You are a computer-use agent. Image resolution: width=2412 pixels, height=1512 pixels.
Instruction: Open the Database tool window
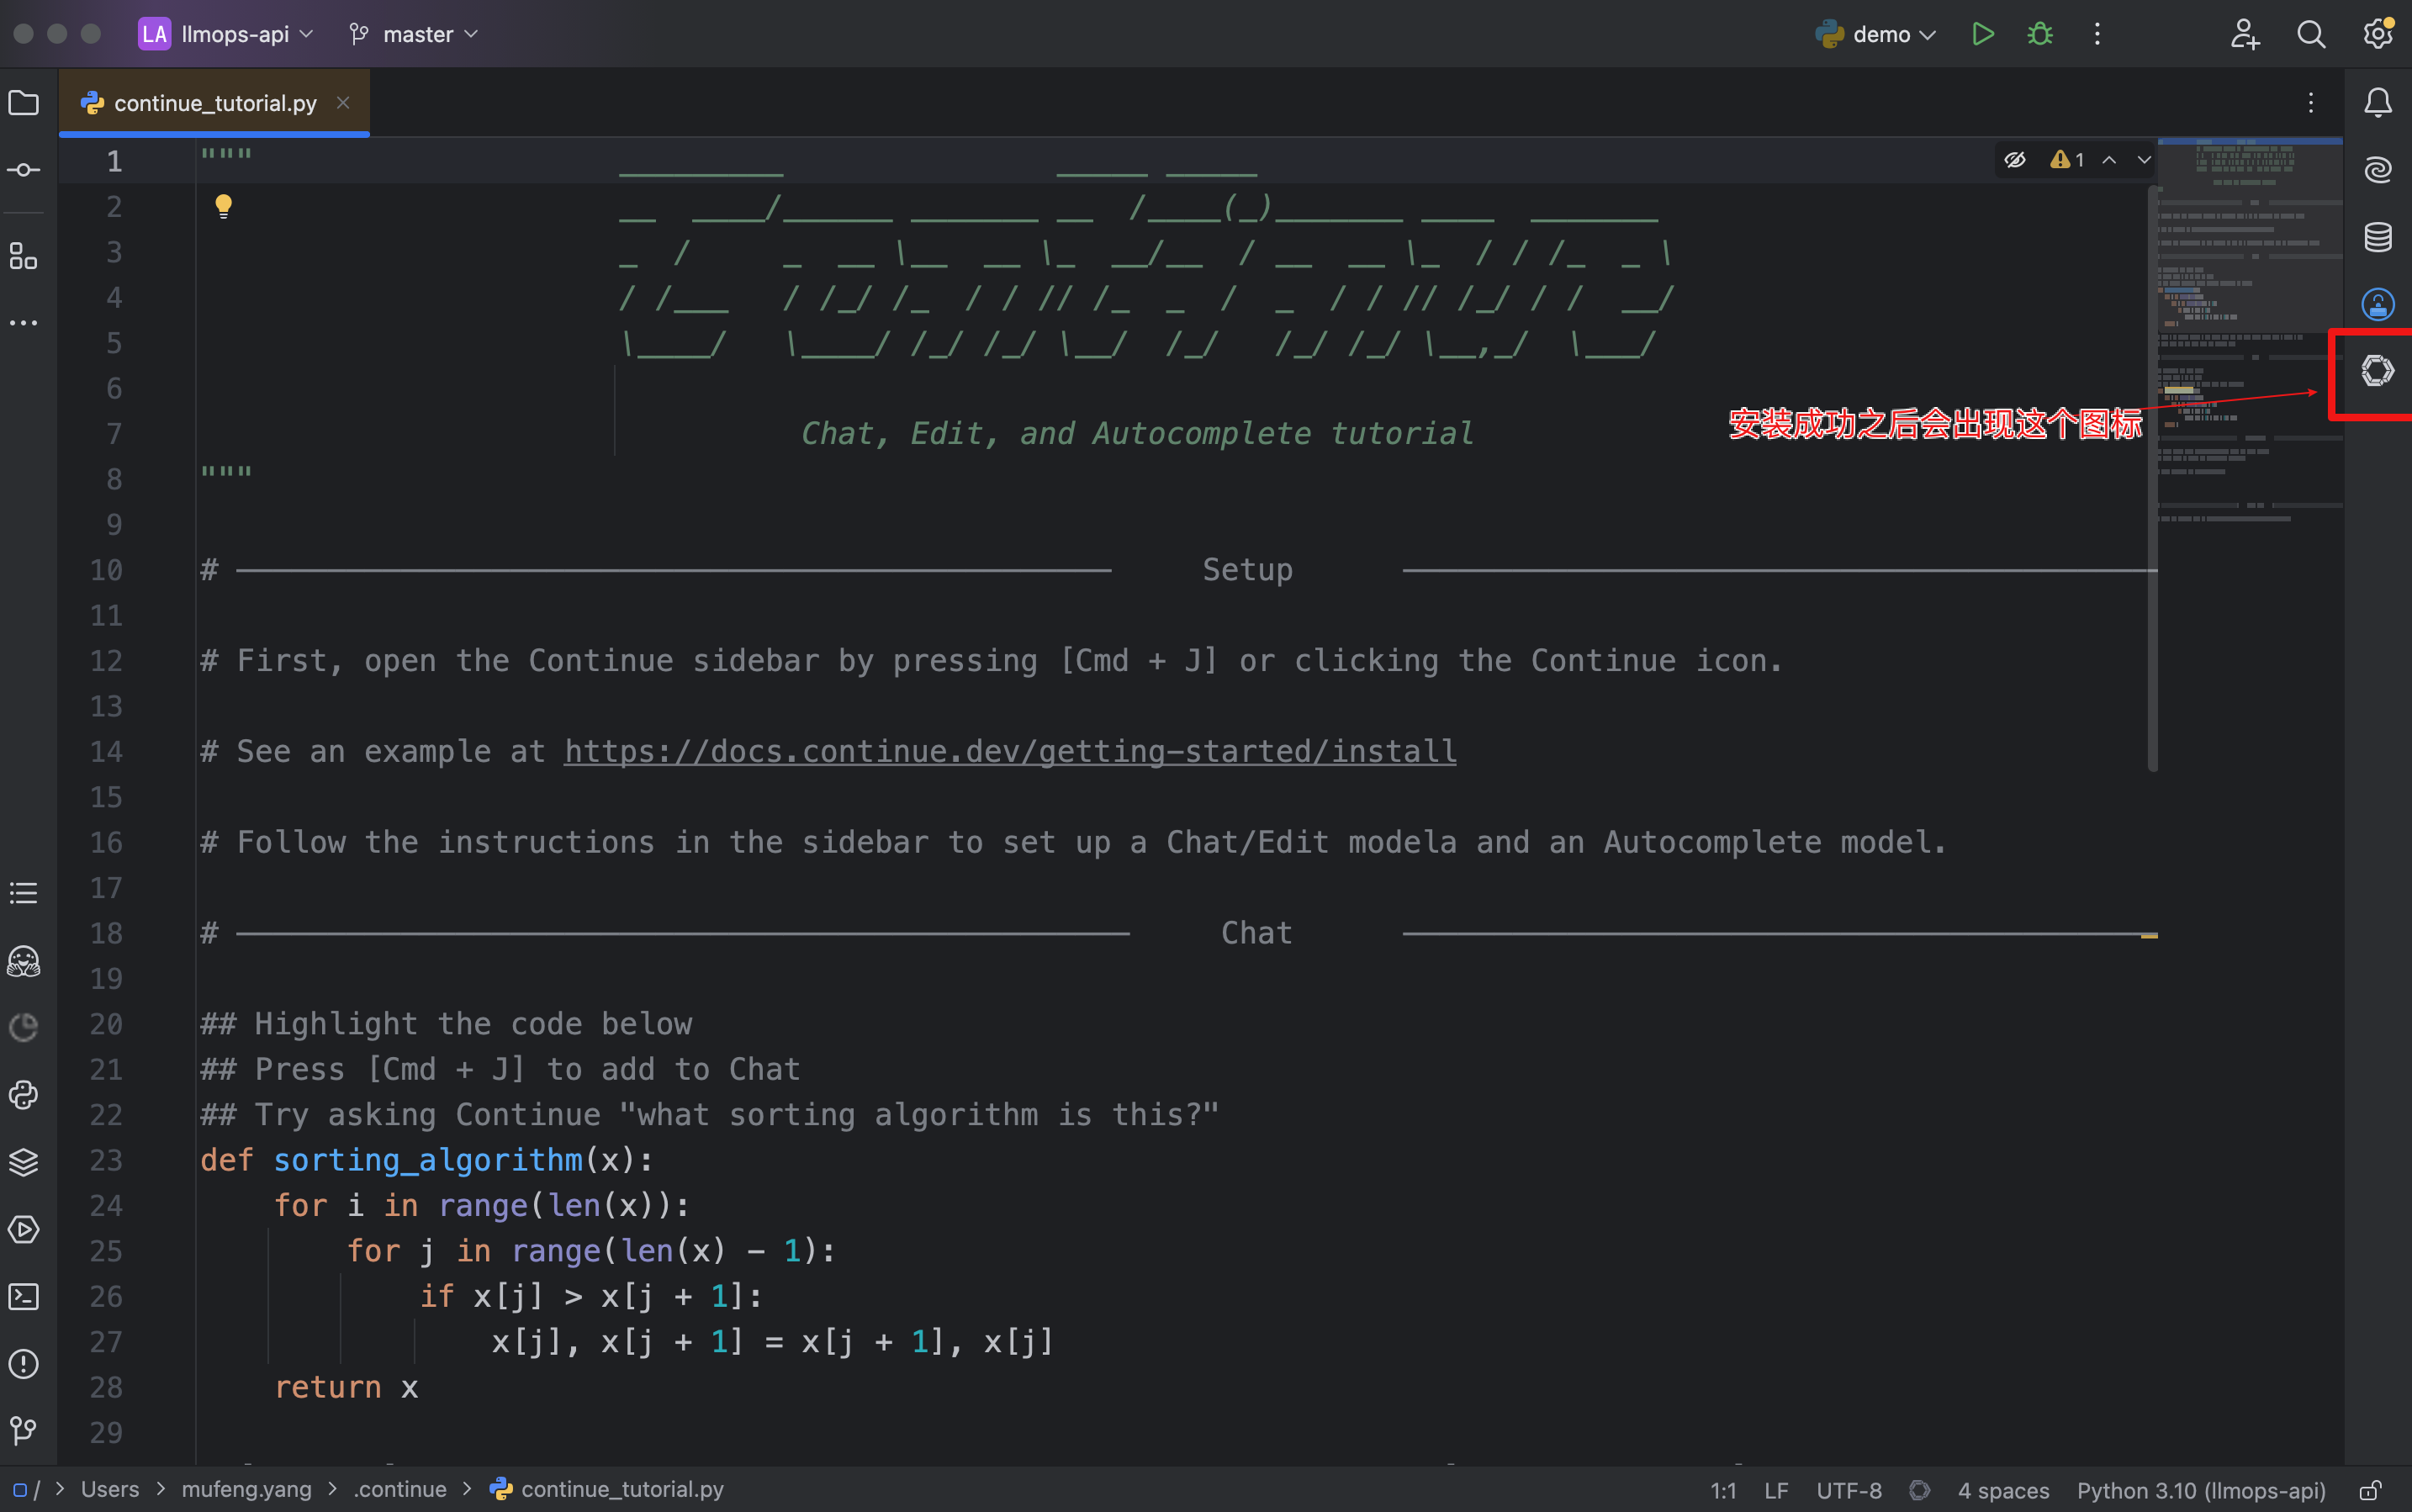[2378, 236]
